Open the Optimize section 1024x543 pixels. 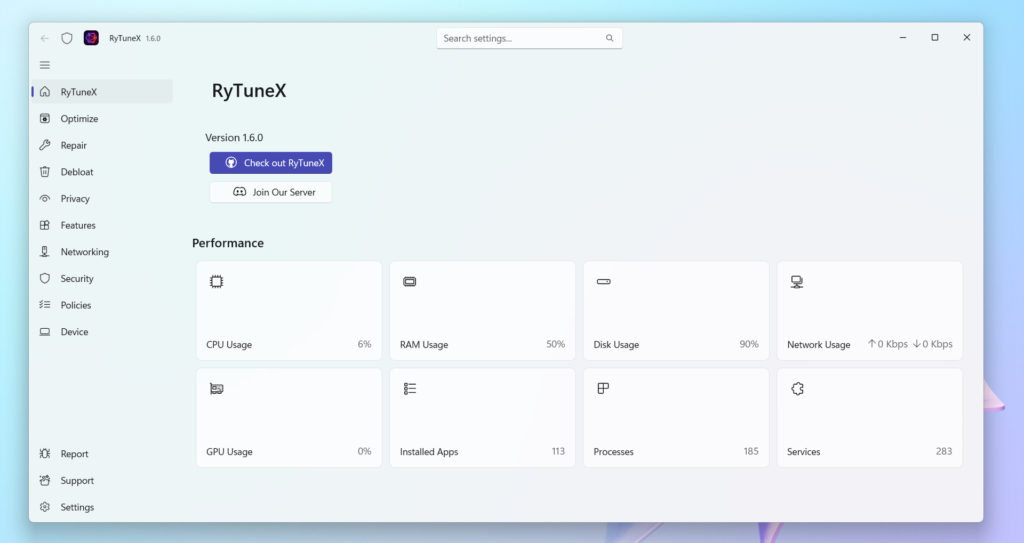79,119
